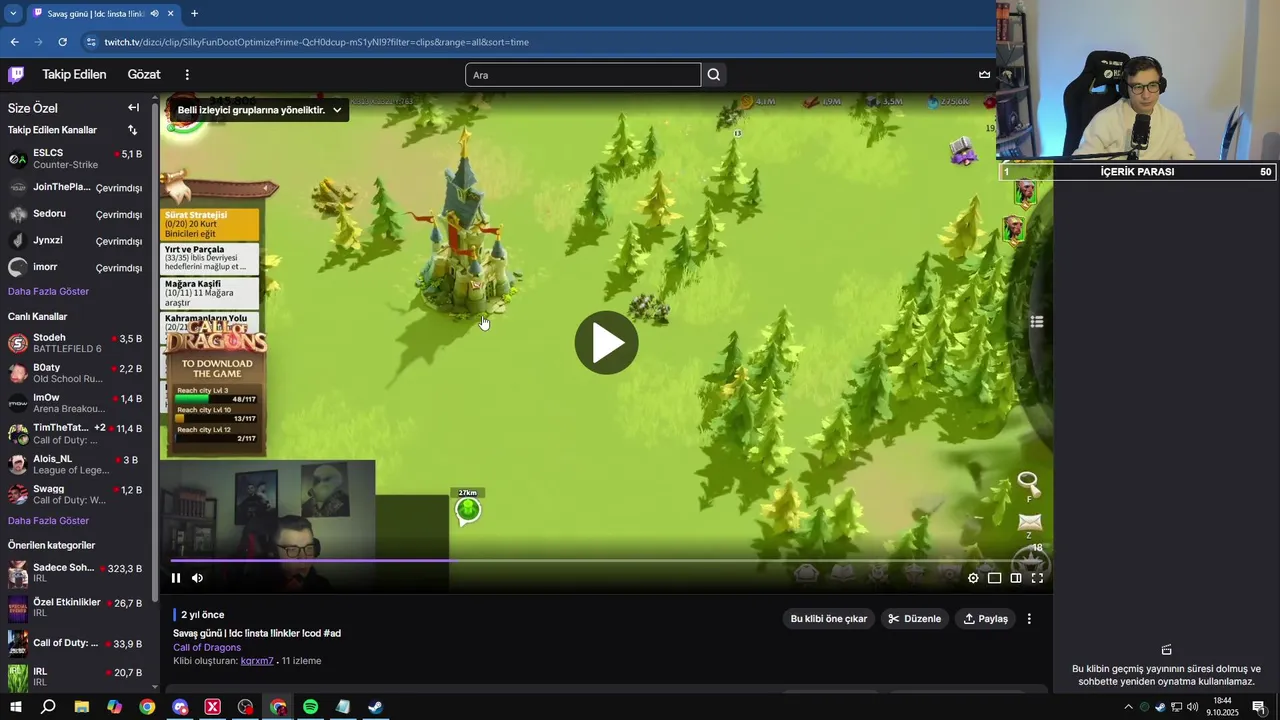Image resolution: width=1280 pixels, height=720 pixels.
Task: Open ESLCS channel in sidebar
Action: coord(77,159)
